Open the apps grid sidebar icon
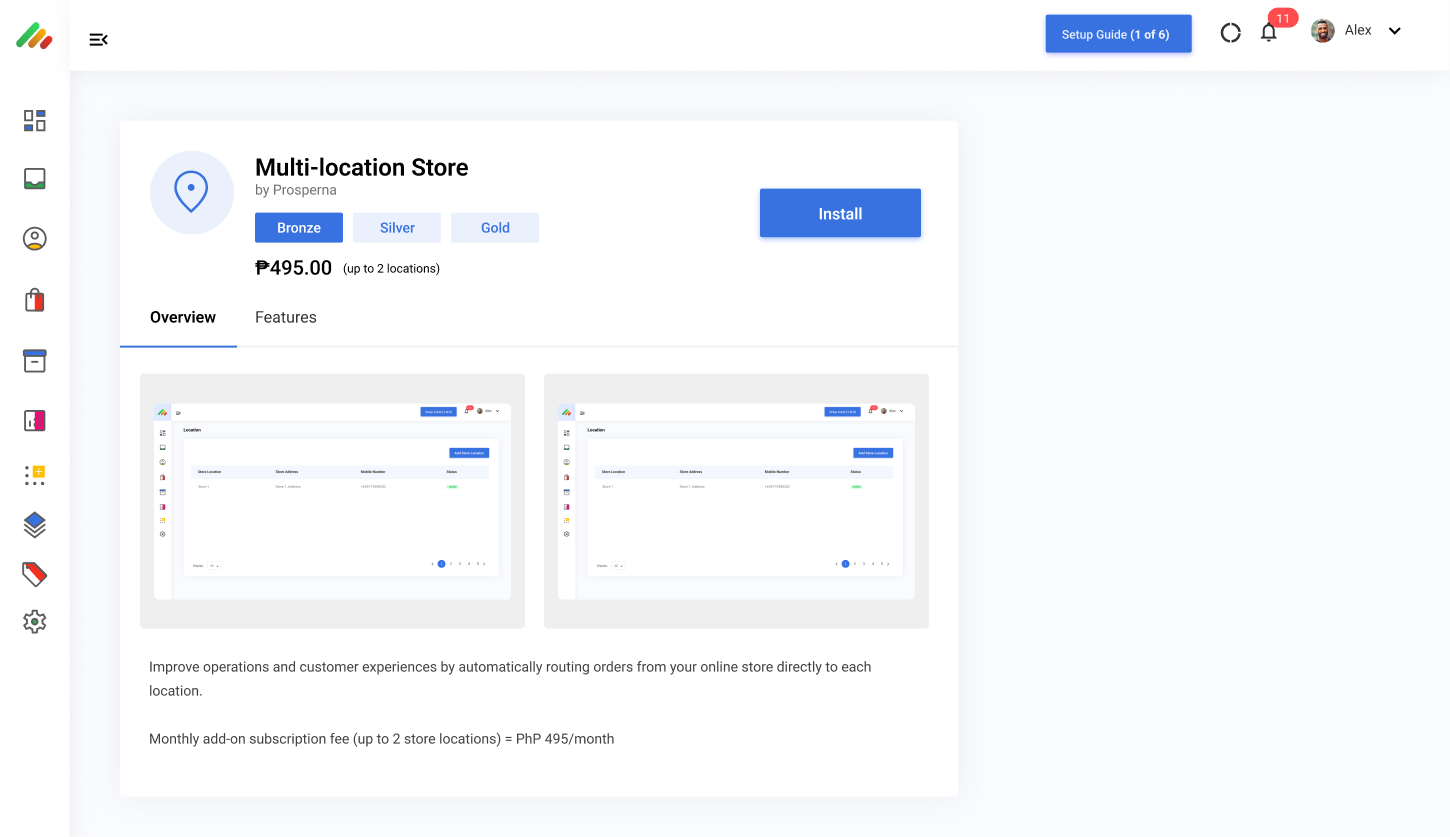 pyautogui.click(x=35, y=475)
